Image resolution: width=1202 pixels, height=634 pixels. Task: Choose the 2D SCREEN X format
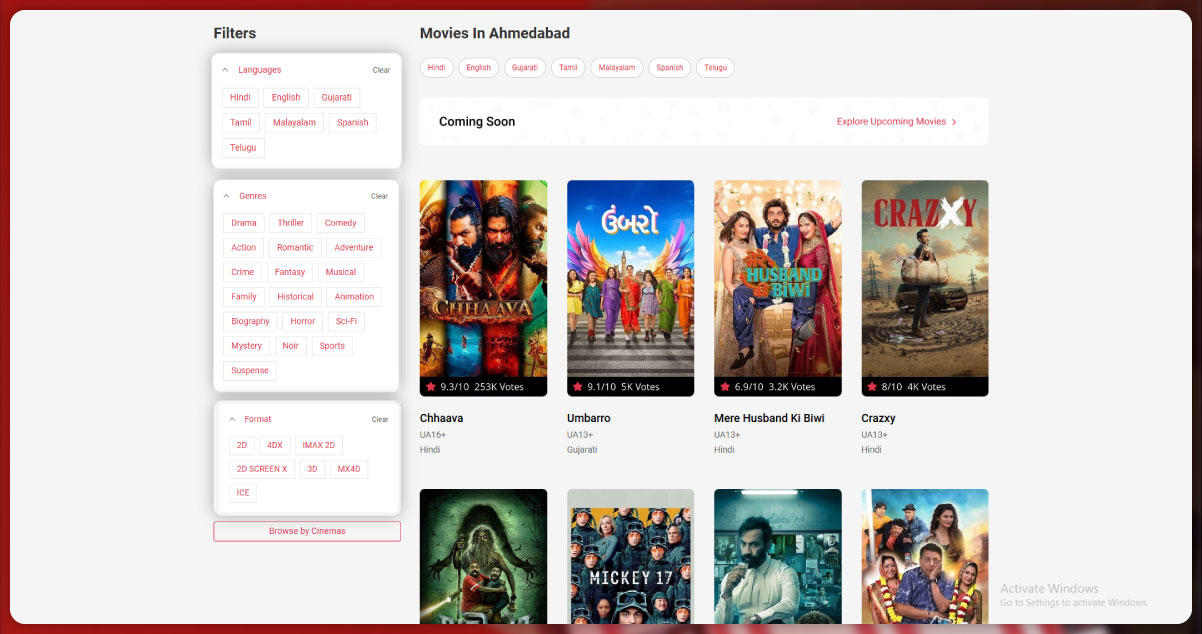[x=262, y=469]
